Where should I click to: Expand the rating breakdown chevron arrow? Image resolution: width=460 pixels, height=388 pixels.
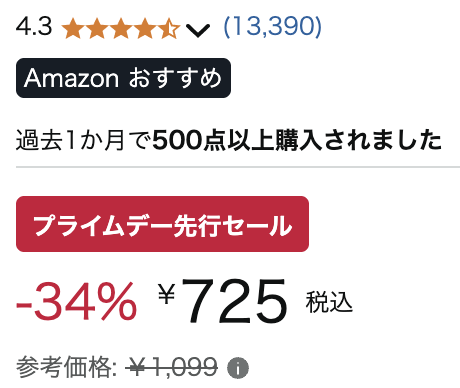198,30
